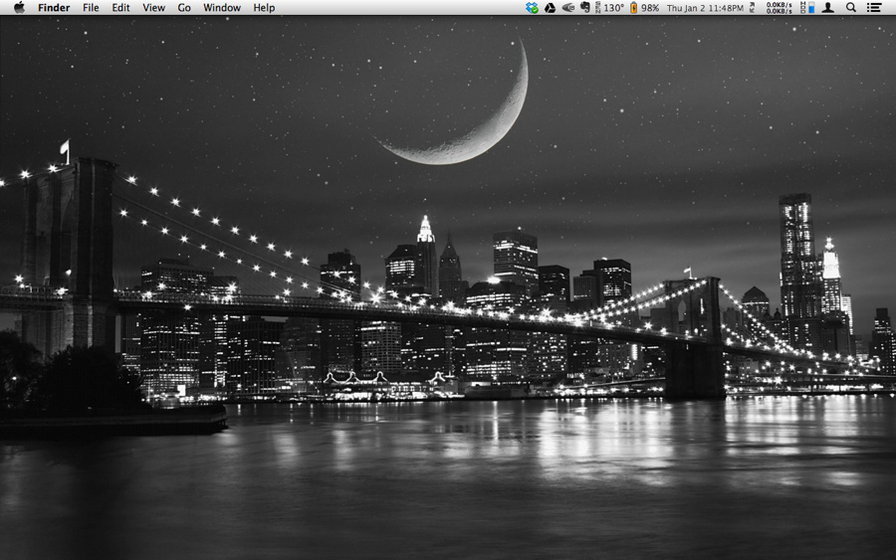Open the Help menu
The height and width of the screenshot is (560, 896).
point(264,7)
